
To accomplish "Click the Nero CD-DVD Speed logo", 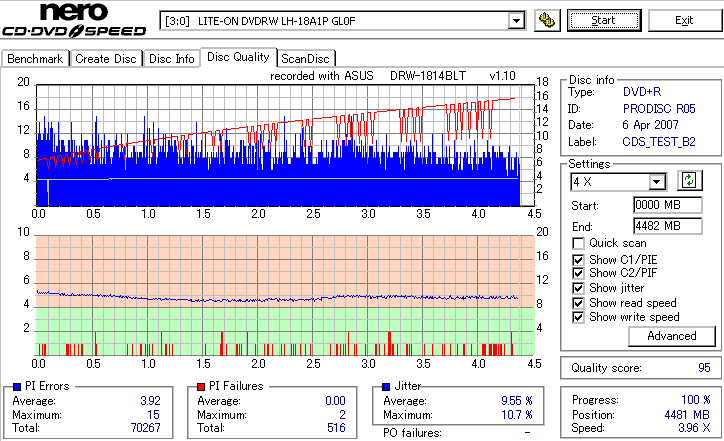I will 74,20.
